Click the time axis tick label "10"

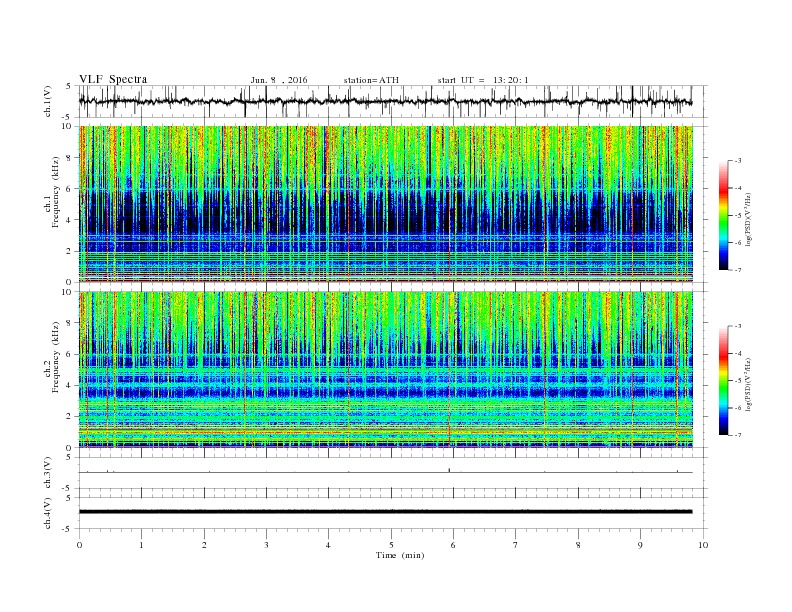pos(703,545)
